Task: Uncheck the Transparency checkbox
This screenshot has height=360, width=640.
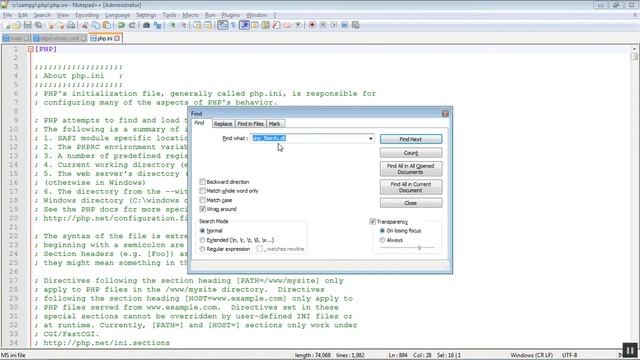Action: (x=372, y=222)
